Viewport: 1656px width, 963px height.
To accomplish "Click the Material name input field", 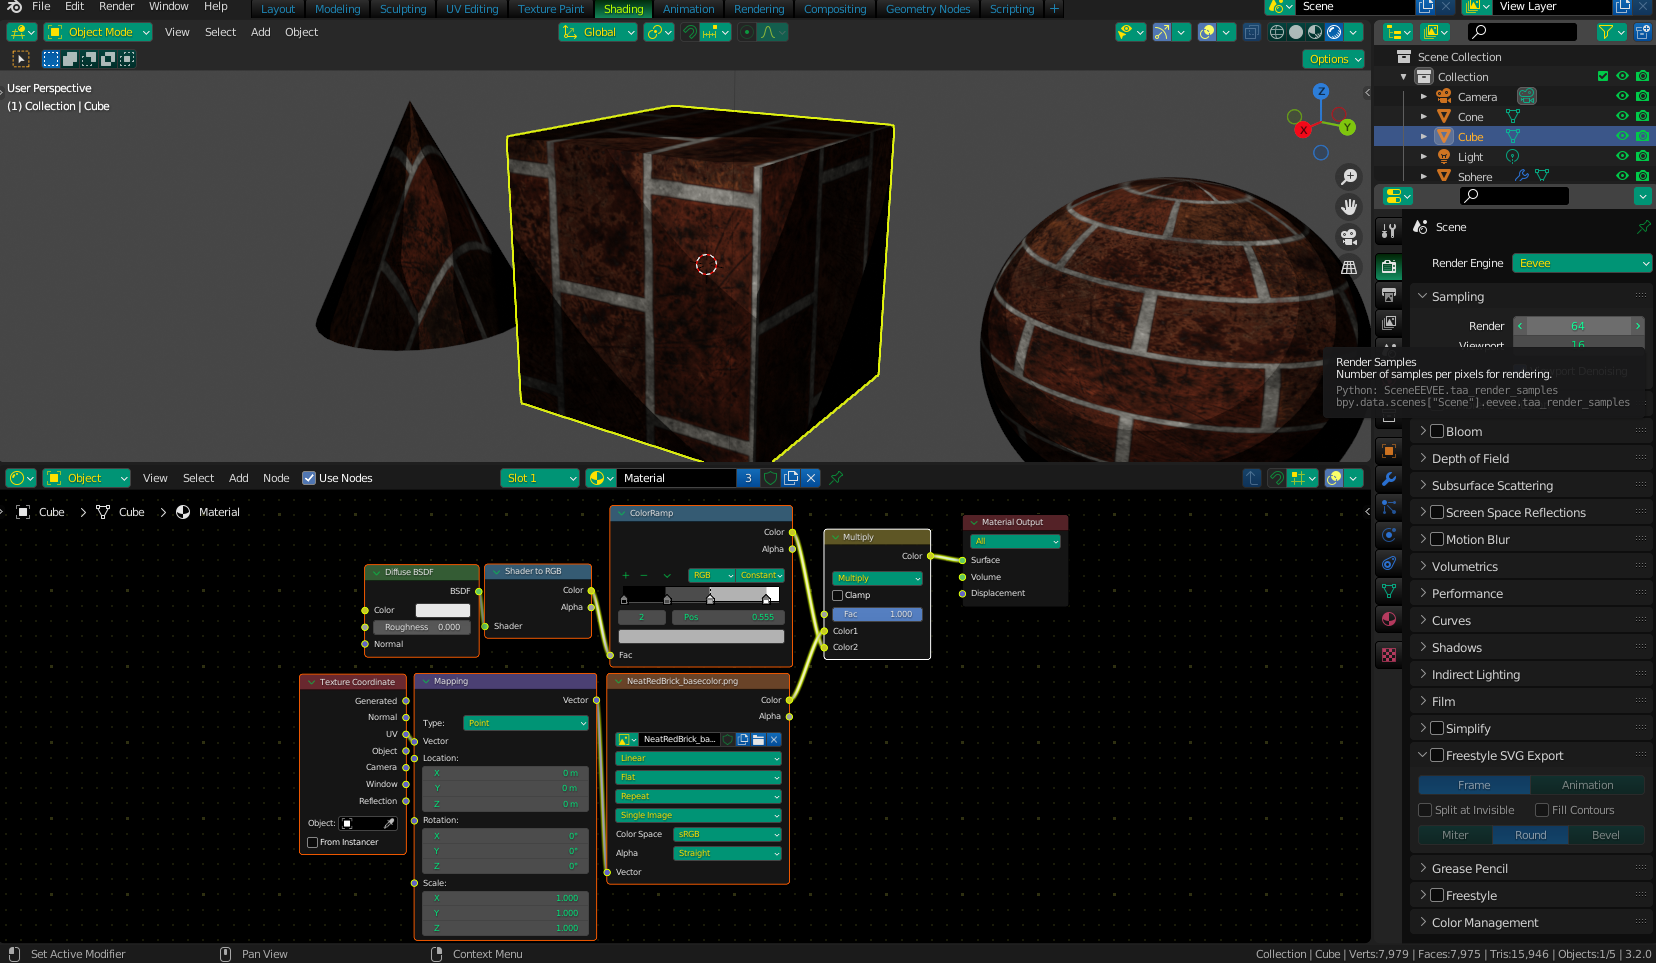I will pos(677,478).
